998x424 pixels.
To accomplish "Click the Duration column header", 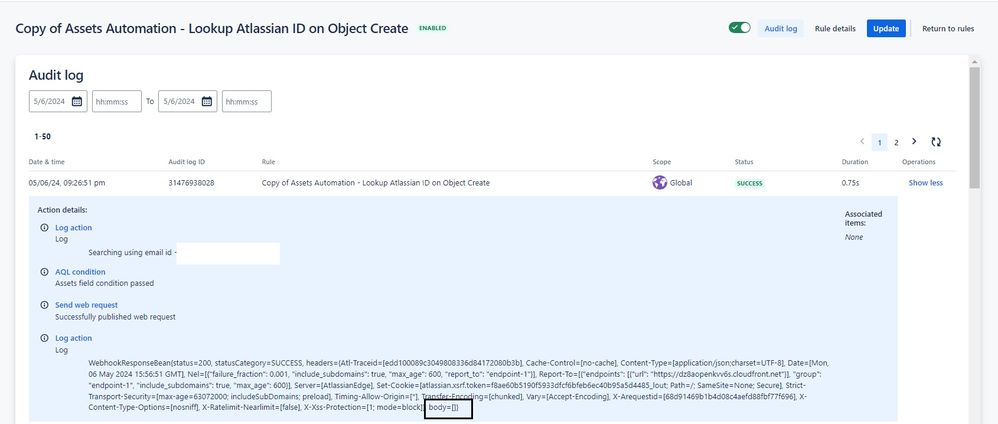I will pyautogui.click(x=853, y=162).
